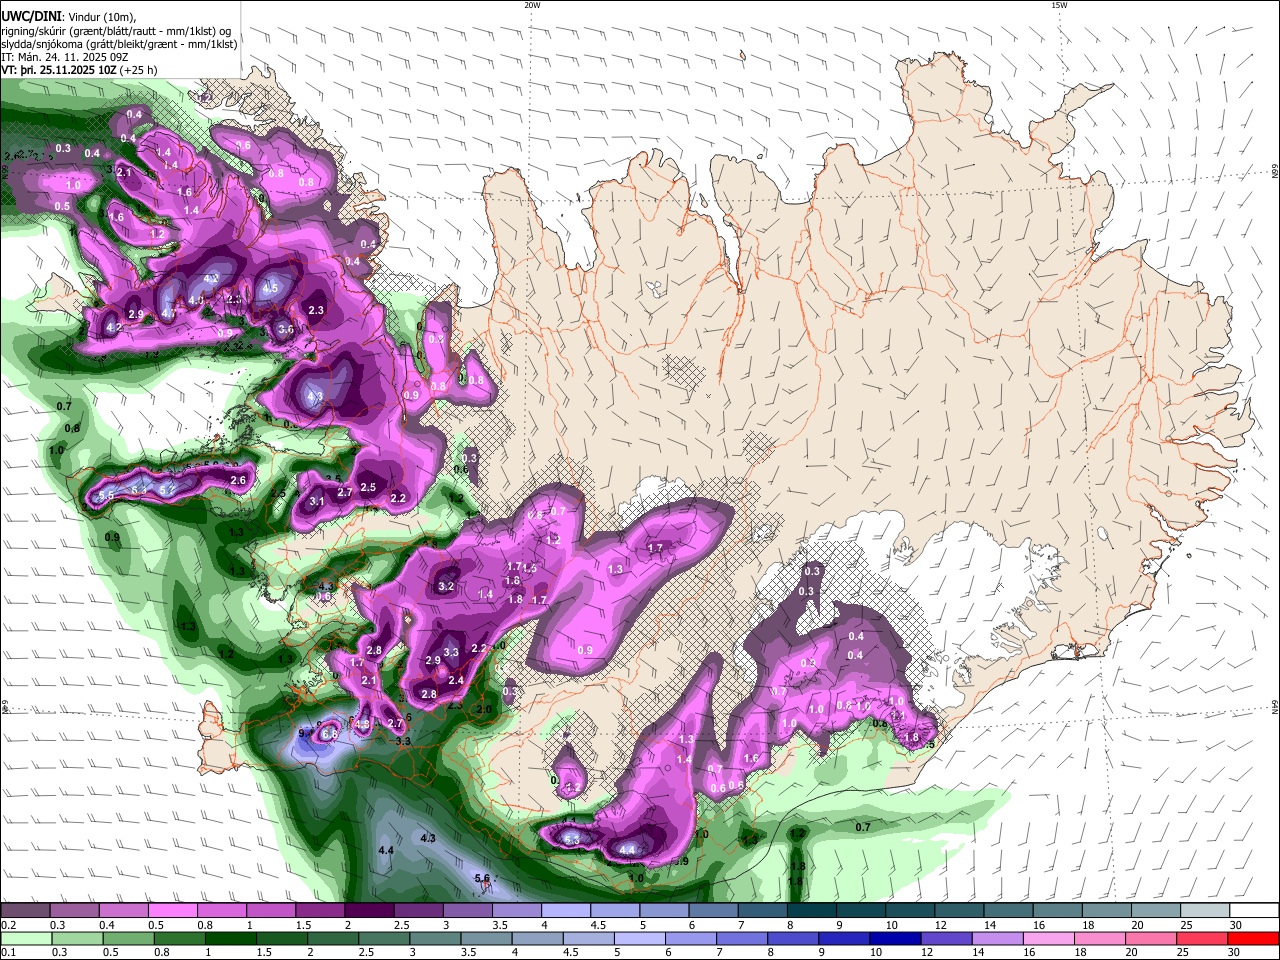This screenshot has height=960, width=1280.
Task: Click the 3.1 snow value label
Action: [x=318, y=501]
